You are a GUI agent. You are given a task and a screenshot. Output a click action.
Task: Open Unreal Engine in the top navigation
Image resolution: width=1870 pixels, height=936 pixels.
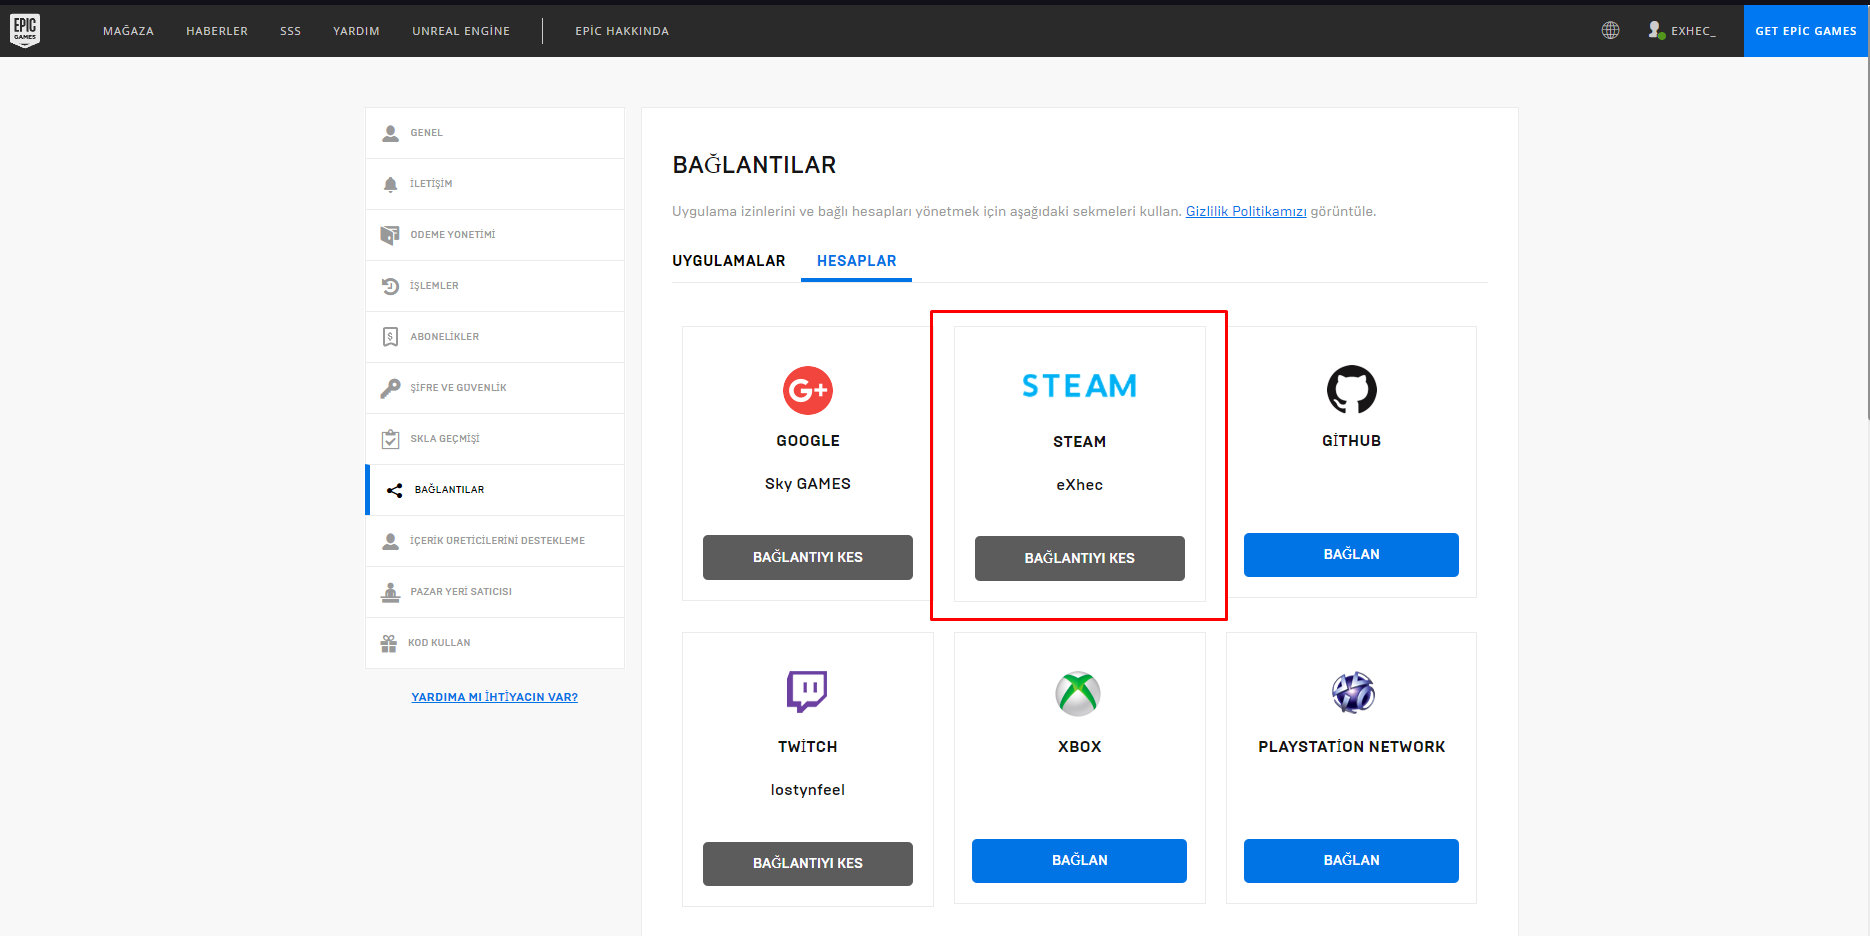tap(461, 31)
